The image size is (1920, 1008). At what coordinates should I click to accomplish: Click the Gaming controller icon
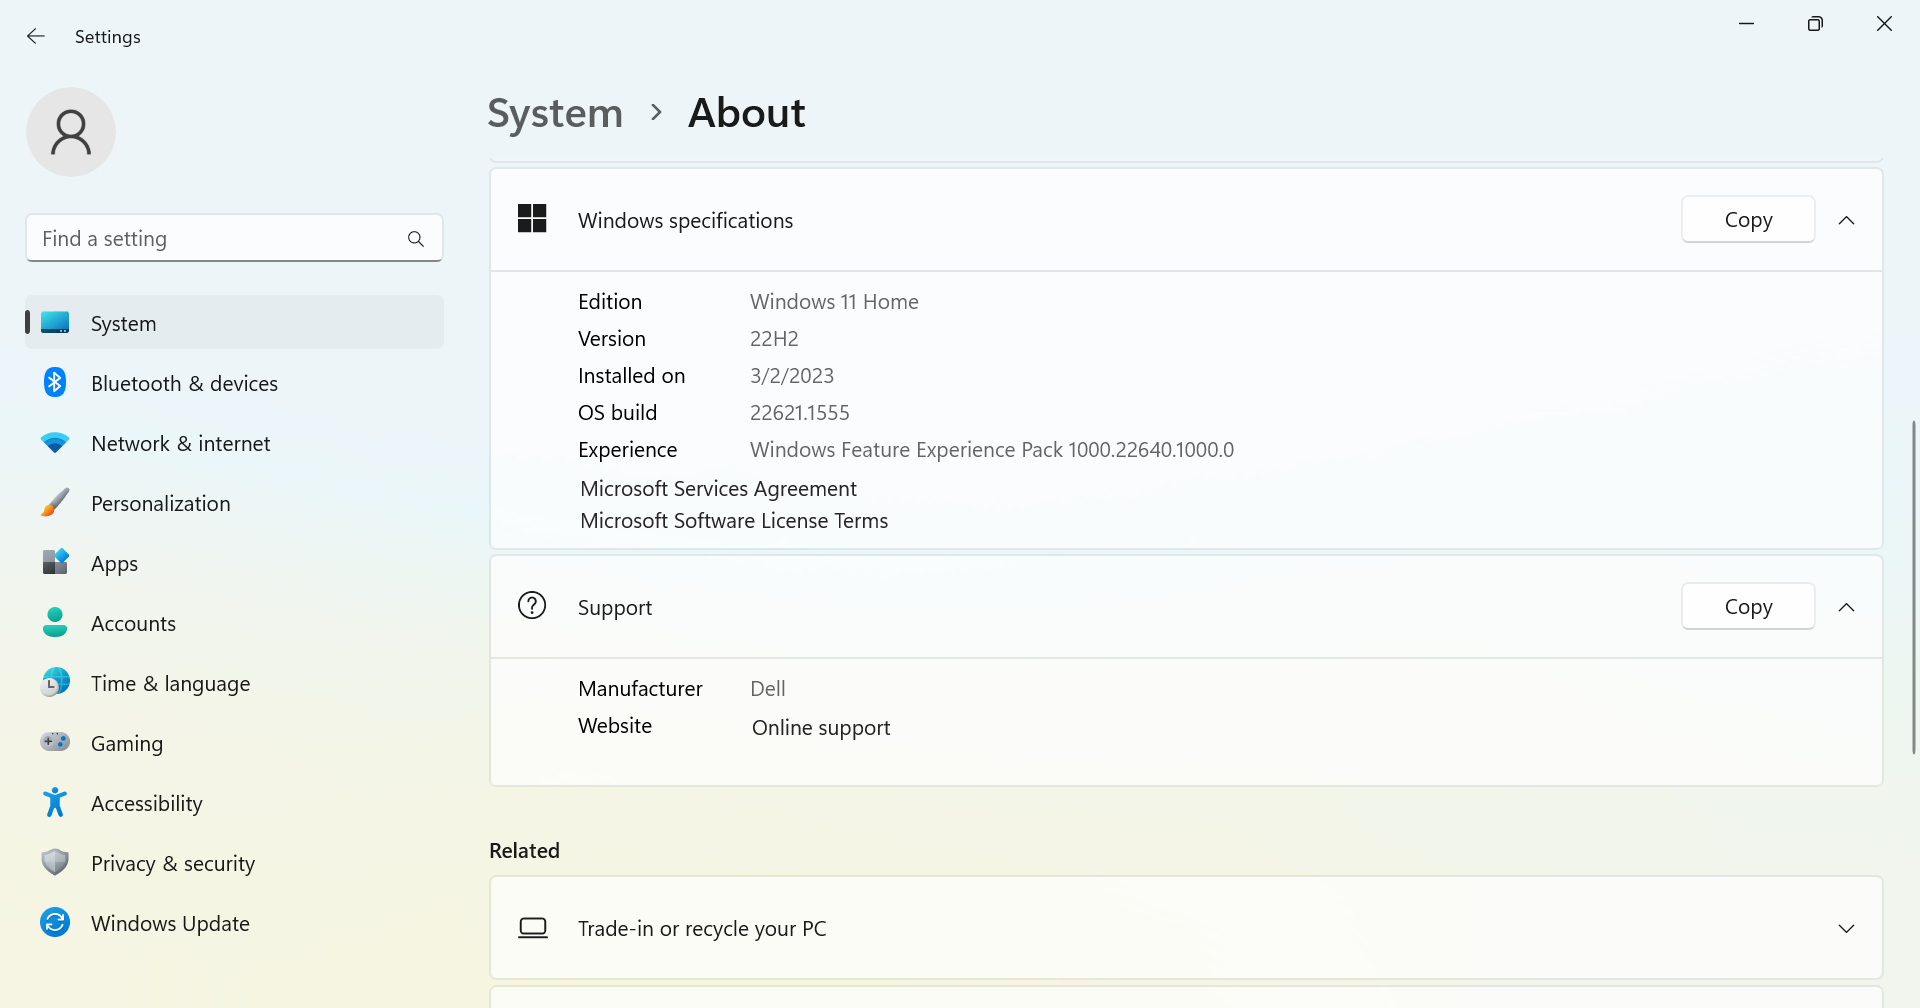[55, 742]
